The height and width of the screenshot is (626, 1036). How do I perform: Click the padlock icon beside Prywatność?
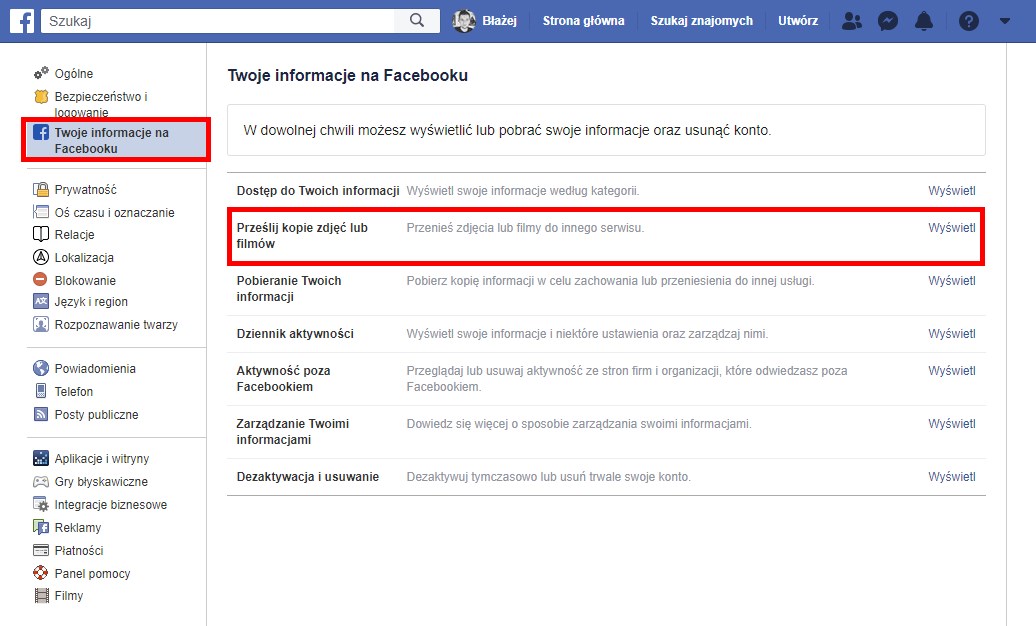click(x=41, y=190)
